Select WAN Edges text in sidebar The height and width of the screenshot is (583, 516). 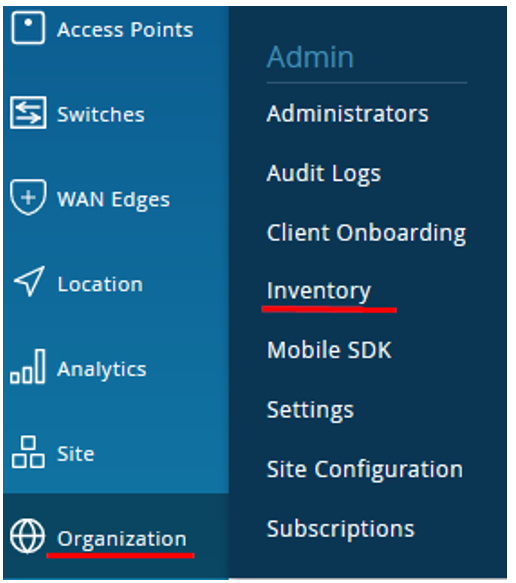pyautogui.click(x=113, y=200)
